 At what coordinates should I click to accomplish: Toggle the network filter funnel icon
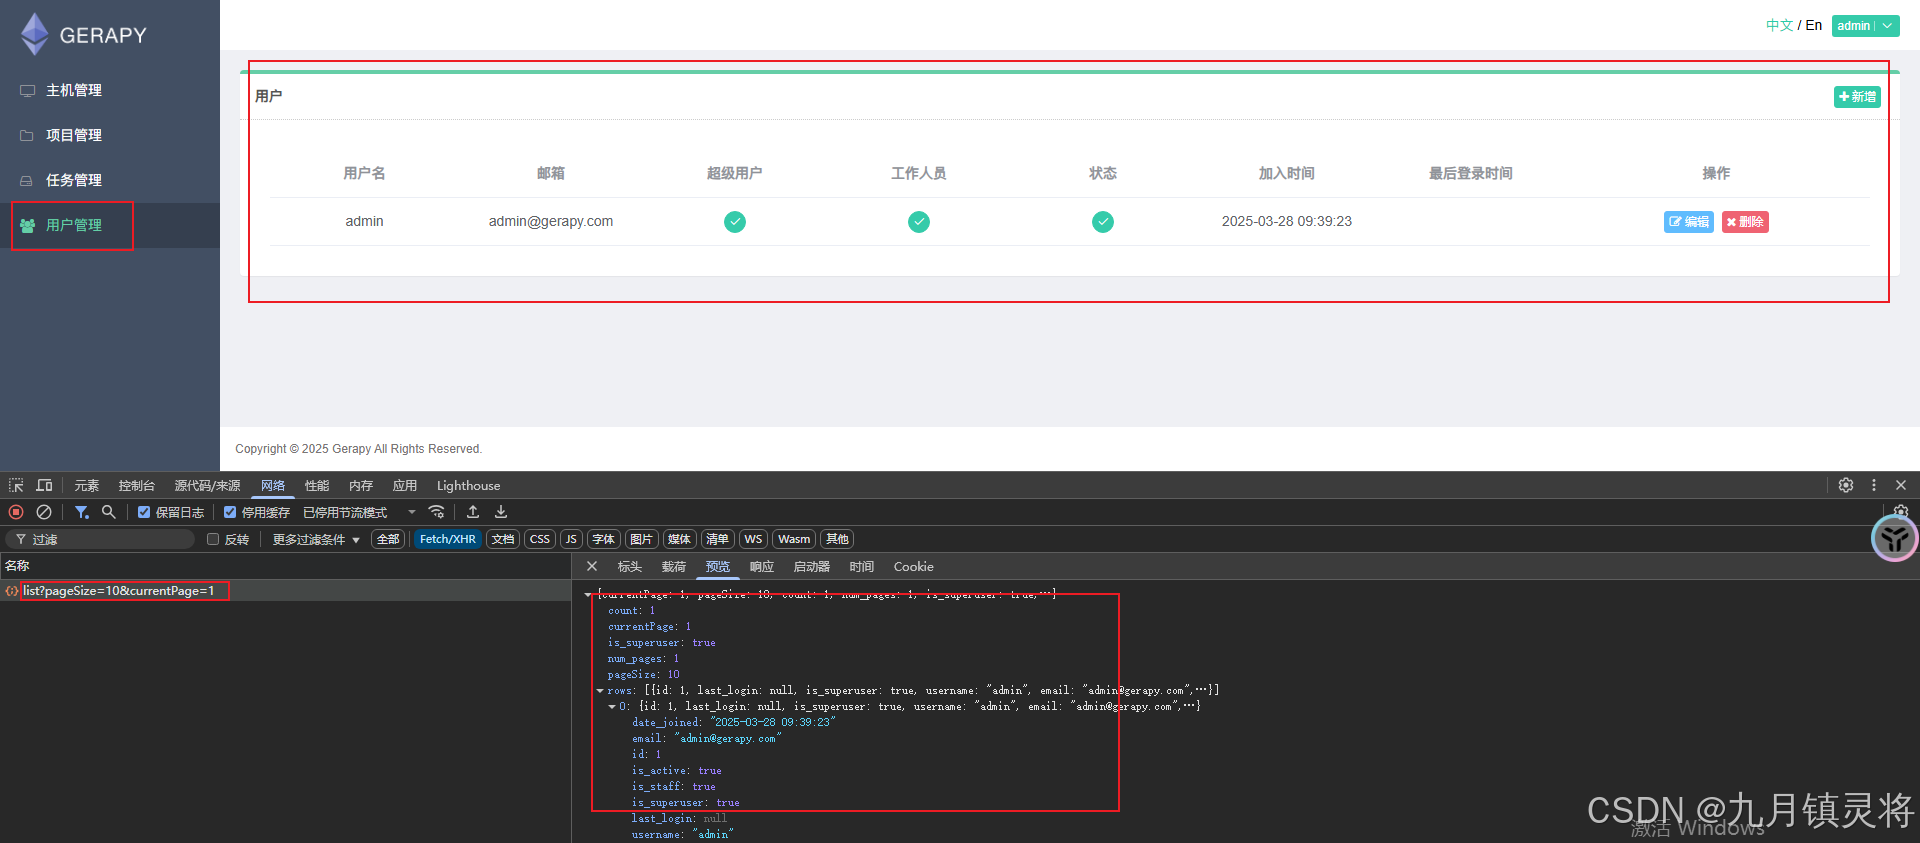click(x=82, y=512)
